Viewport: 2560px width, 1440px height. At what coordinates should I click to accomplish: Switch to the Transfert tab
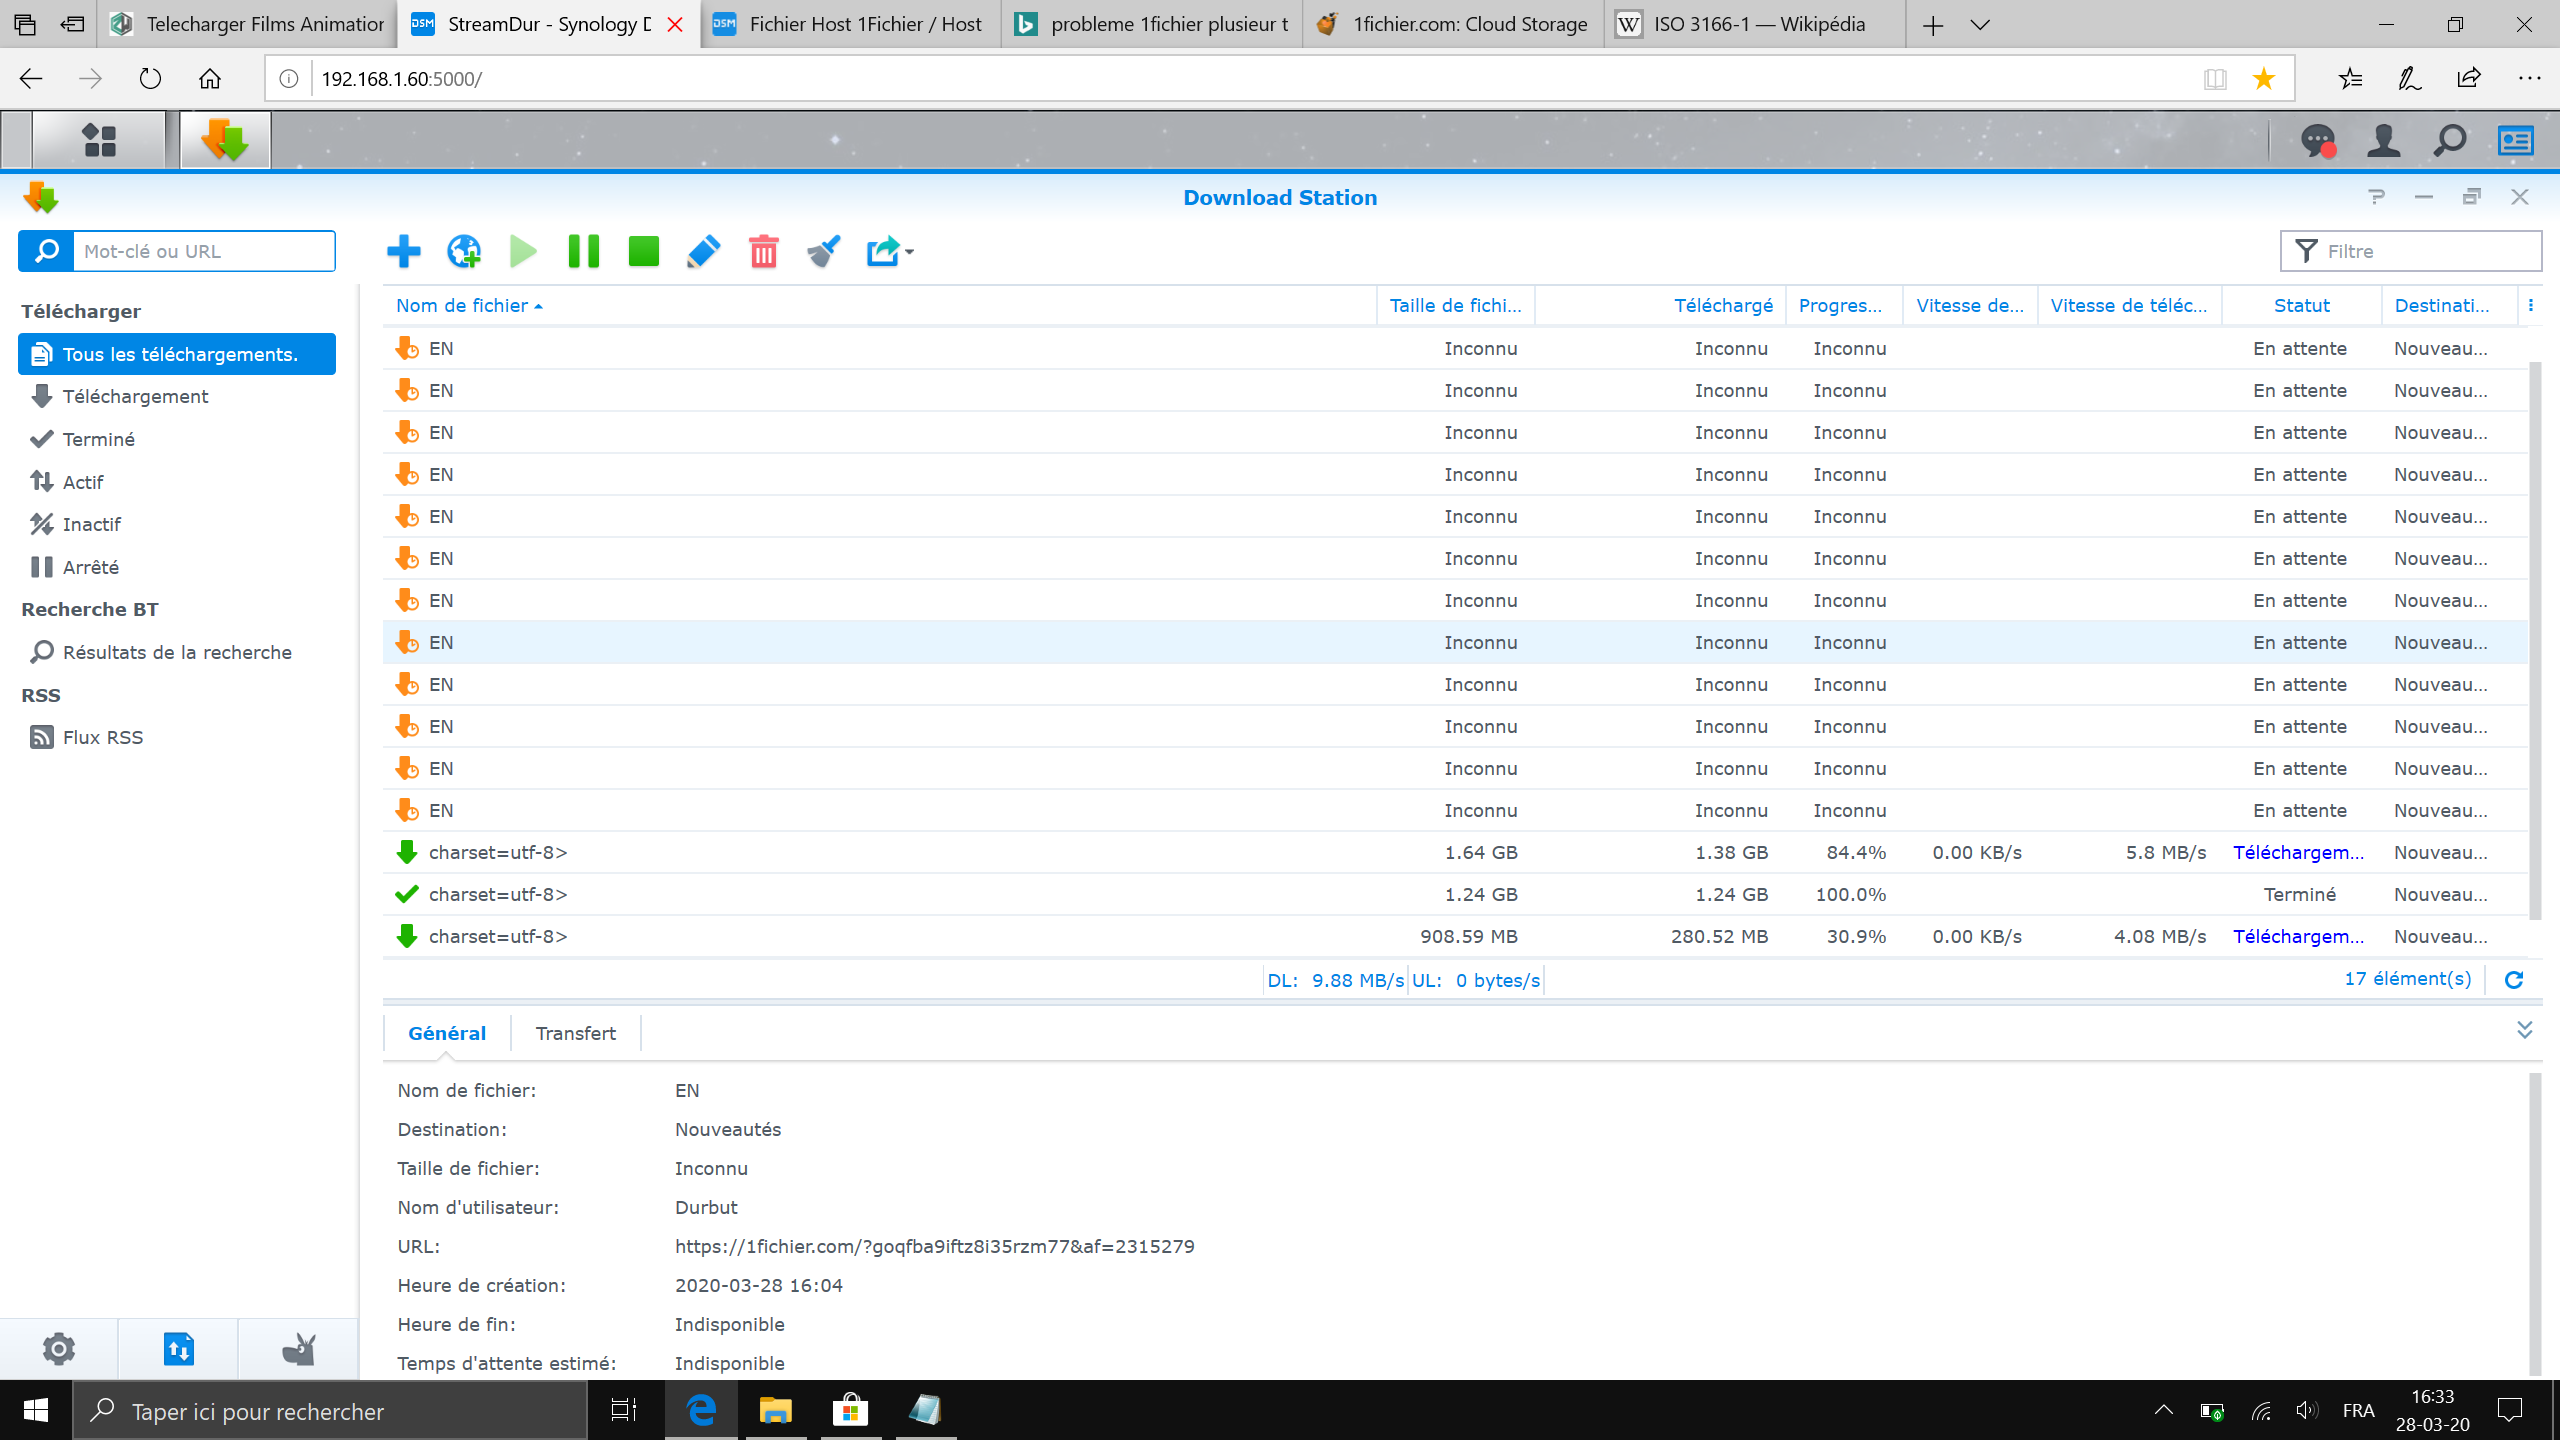pyautogui.click(x=575, y=1033)
